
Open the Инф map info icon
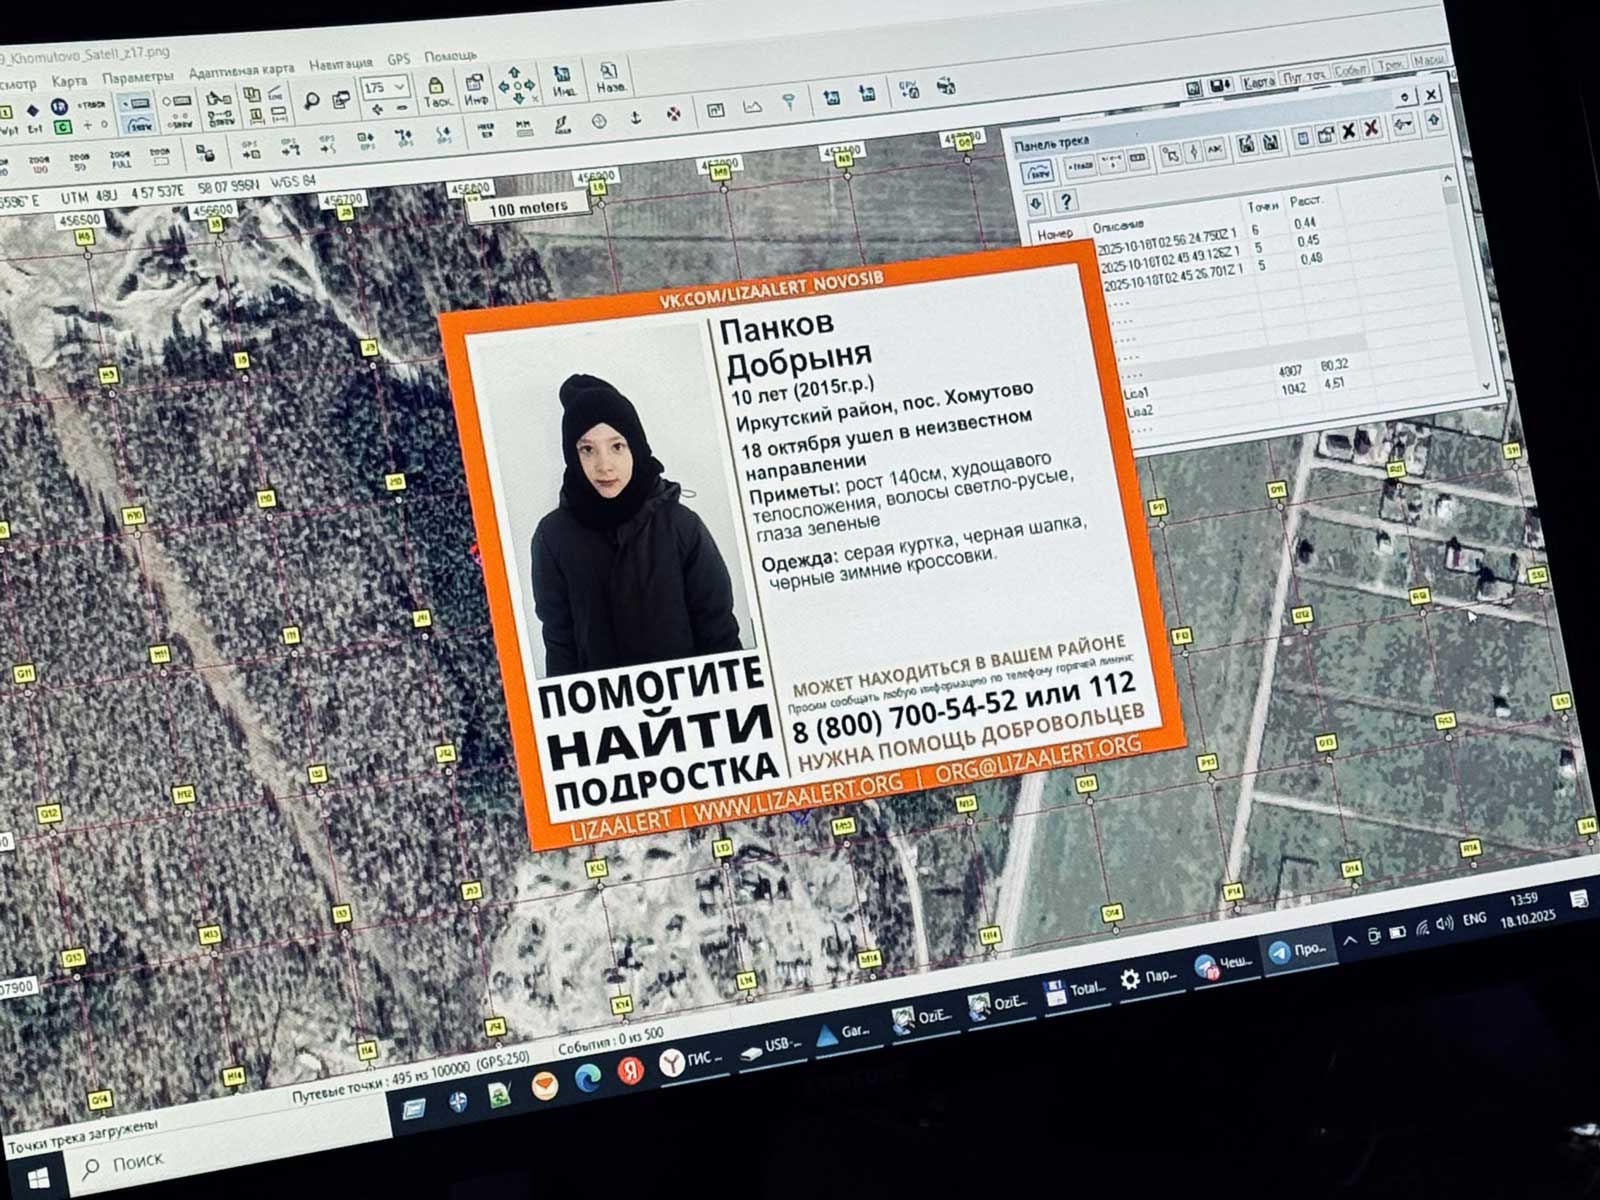476,91
